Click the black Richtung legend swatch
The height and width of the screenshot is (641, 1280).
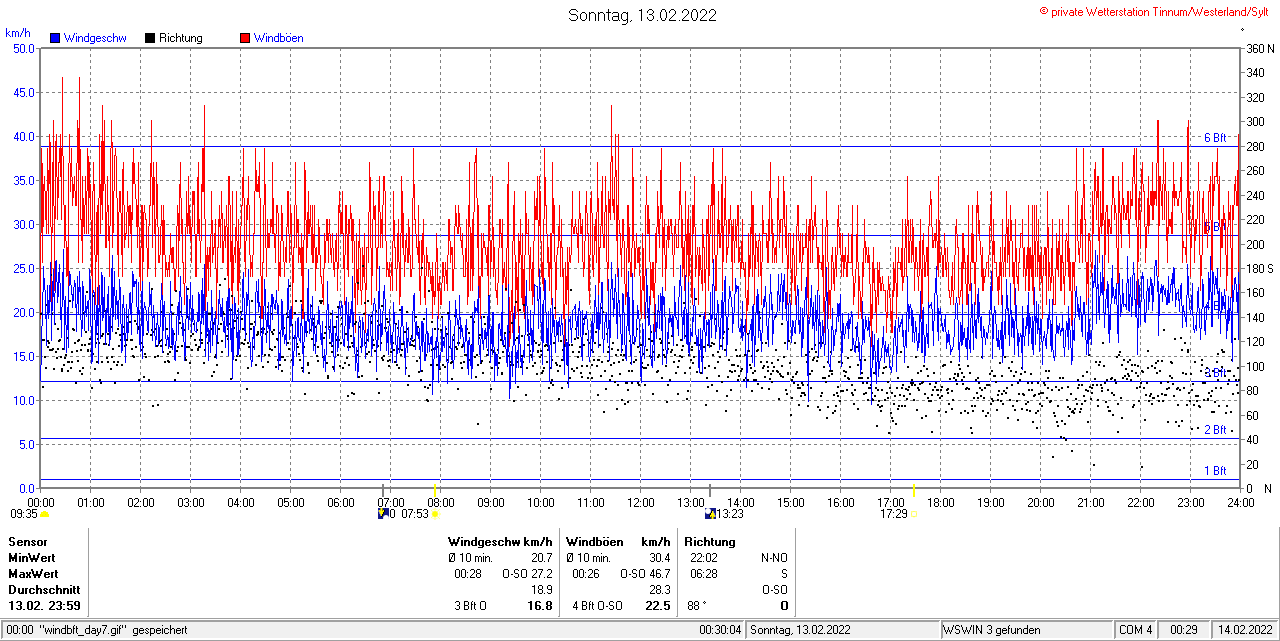[150, 38]
